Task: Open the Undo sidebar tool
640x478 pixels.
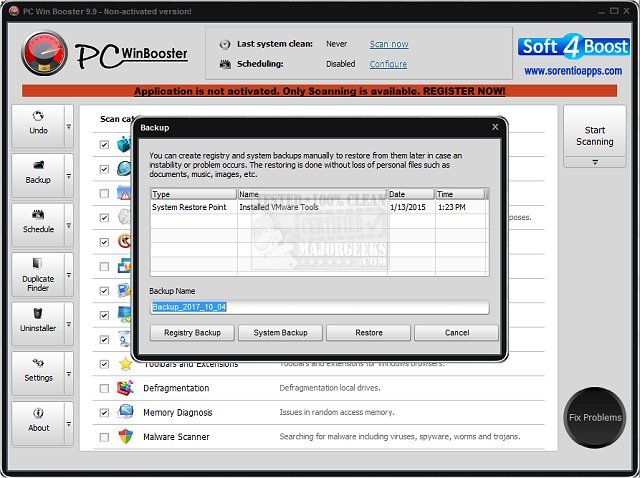Action: [38, 126]
